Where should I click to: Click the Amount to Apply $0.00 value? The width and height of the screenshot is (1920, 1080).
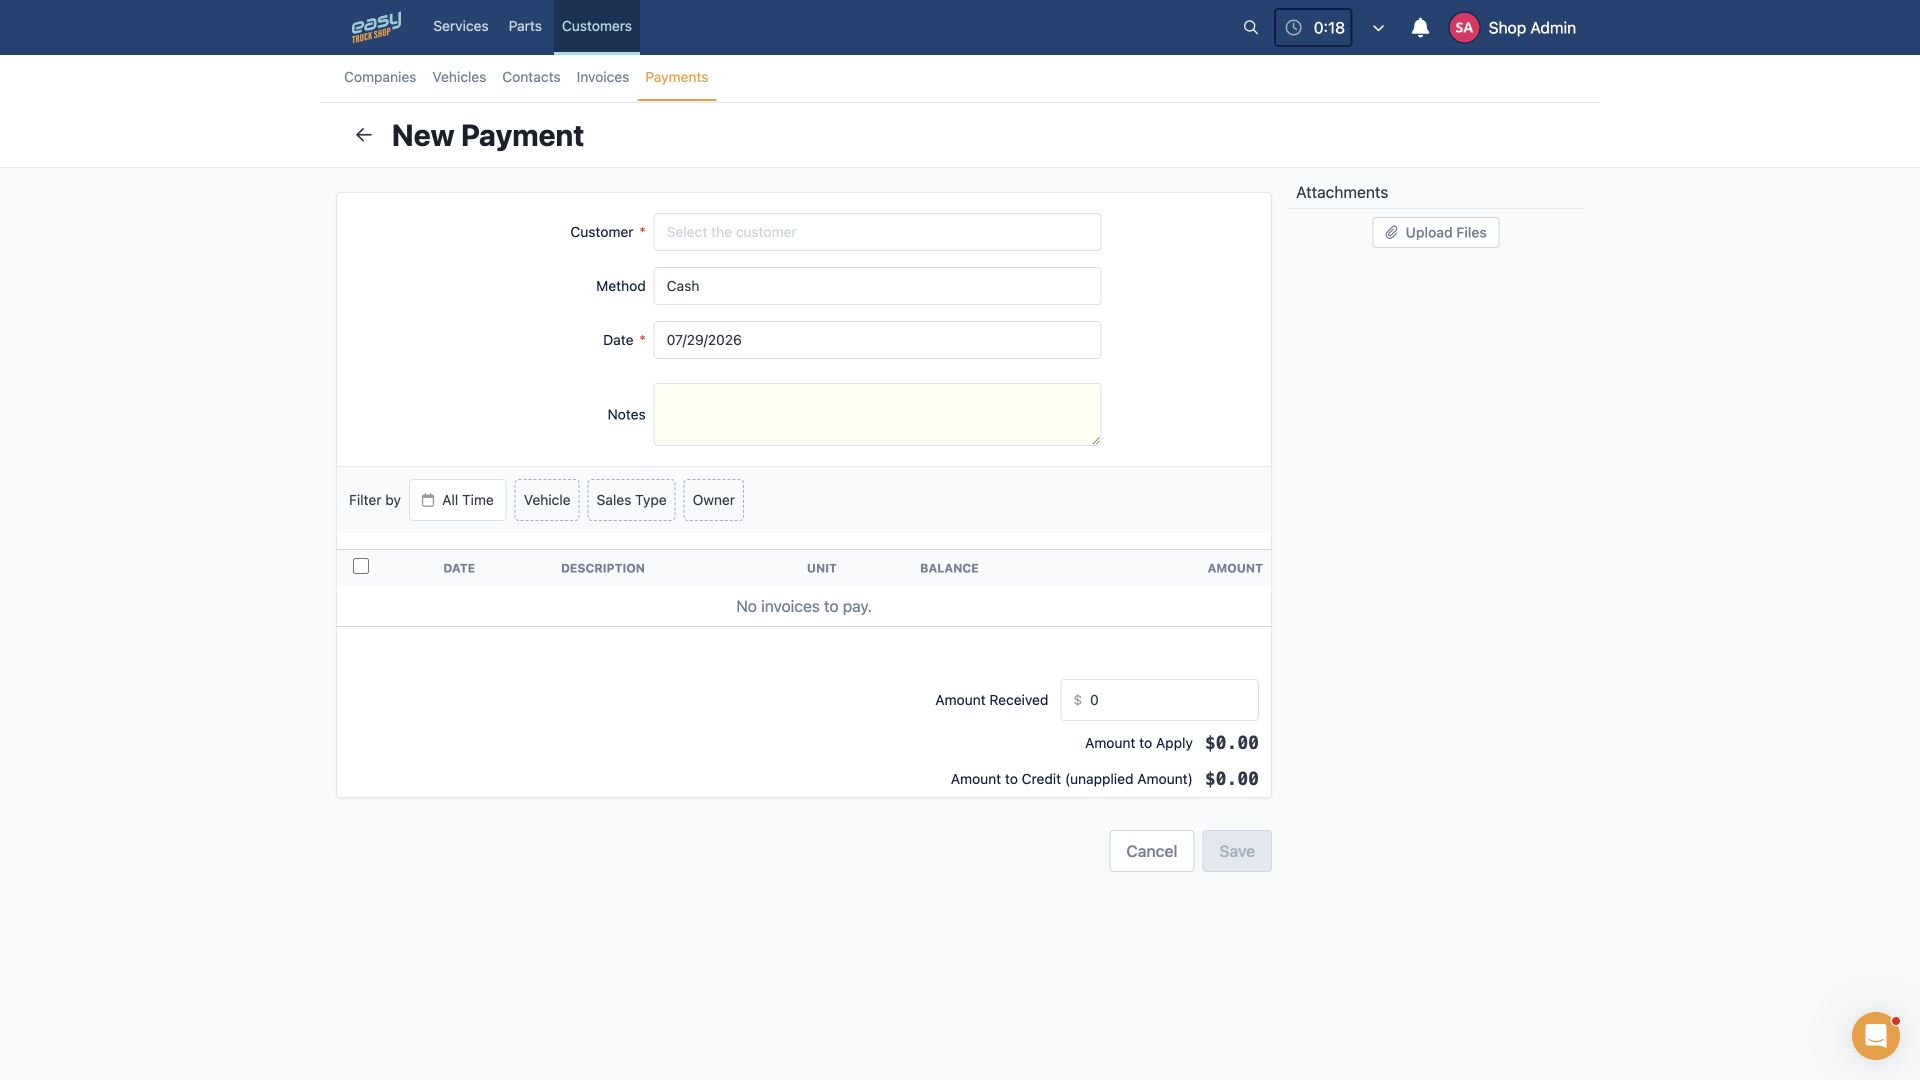1231,743
